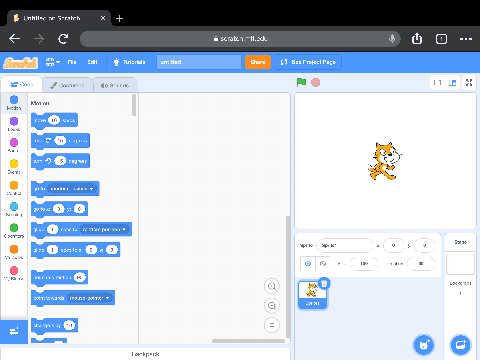Click the sprite name input field
Screen dimensions: 480x360
[344, 246]
